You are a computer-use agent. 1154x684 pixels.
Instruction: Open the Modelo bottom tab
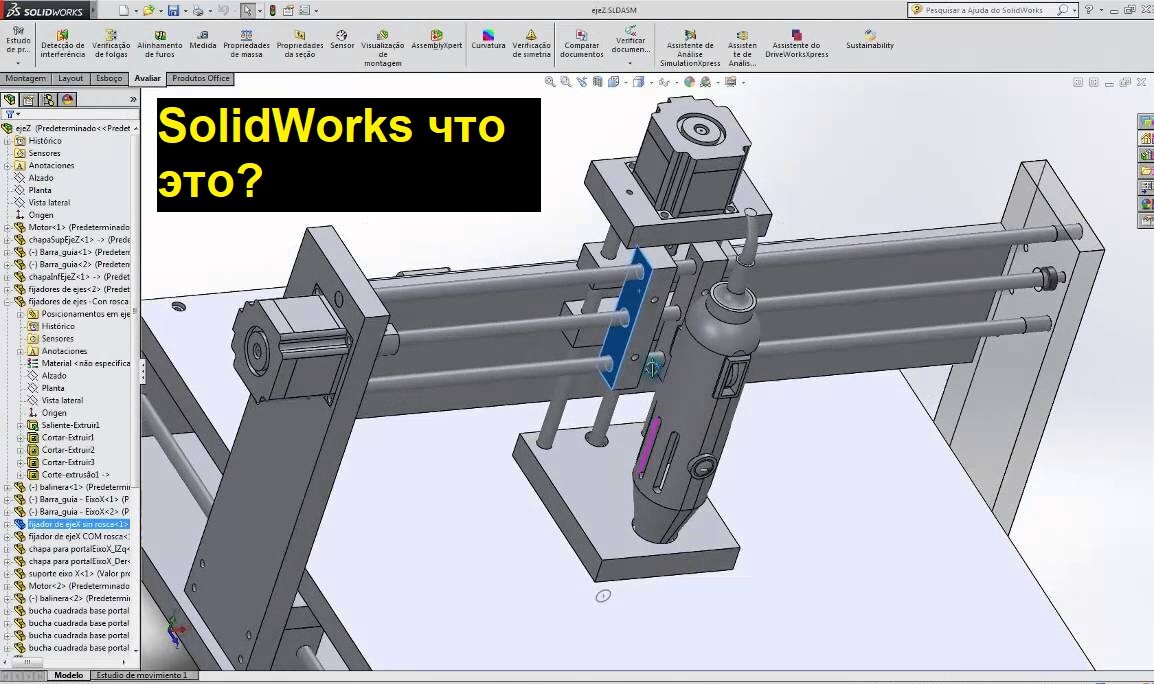point(69,675)
